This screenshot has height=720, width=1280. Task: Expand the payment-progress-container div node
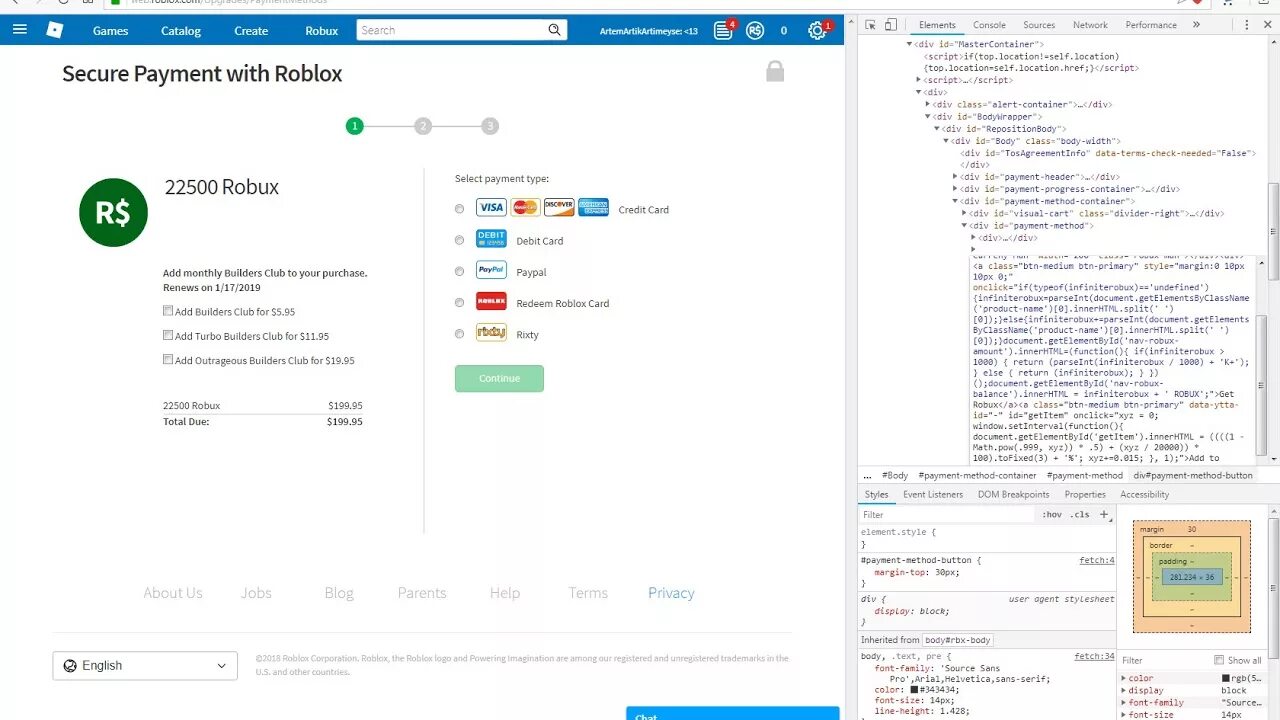pyautogui.click(x=956, y=189)
